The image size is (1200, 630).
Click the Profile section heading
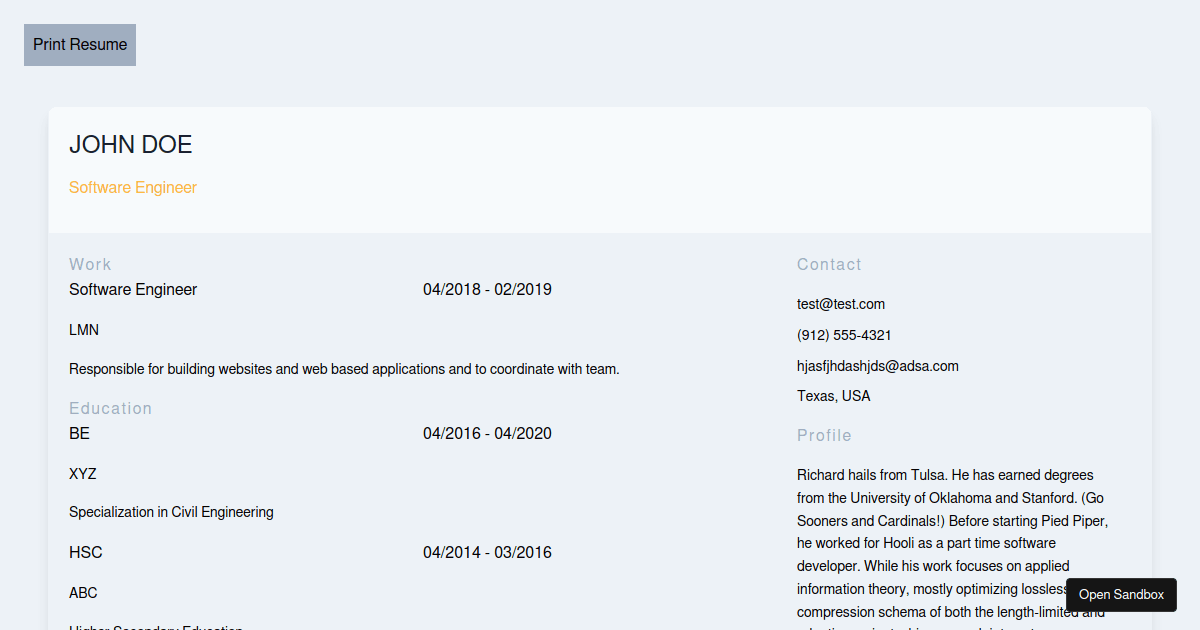pos(824,435)
